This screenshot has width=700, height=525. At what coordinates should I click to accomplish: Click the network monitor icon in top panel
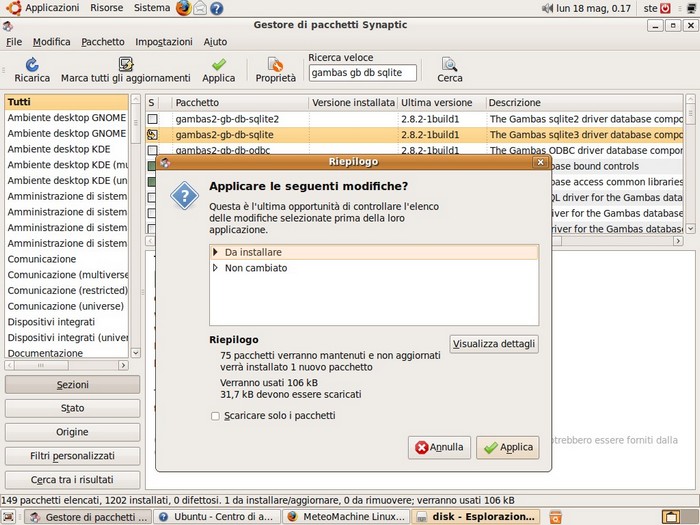click(692, 8)
